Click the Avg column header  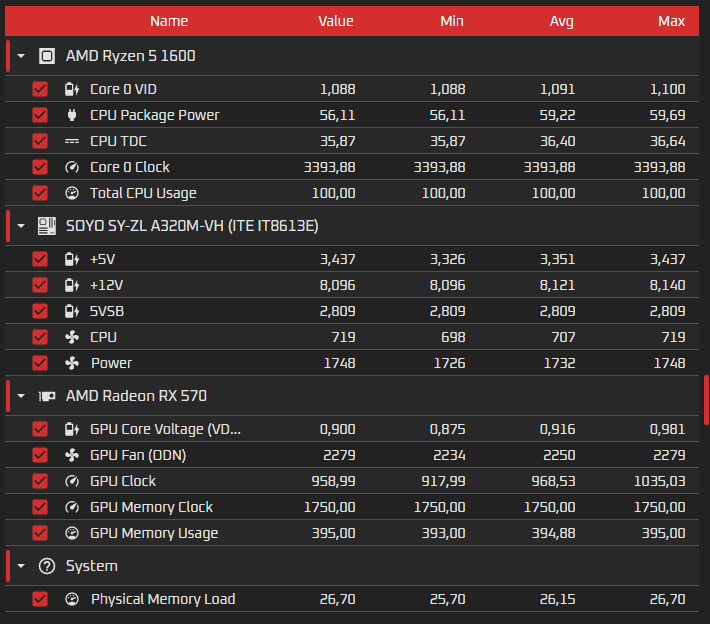pyautogui.click(x=561, y=21)
